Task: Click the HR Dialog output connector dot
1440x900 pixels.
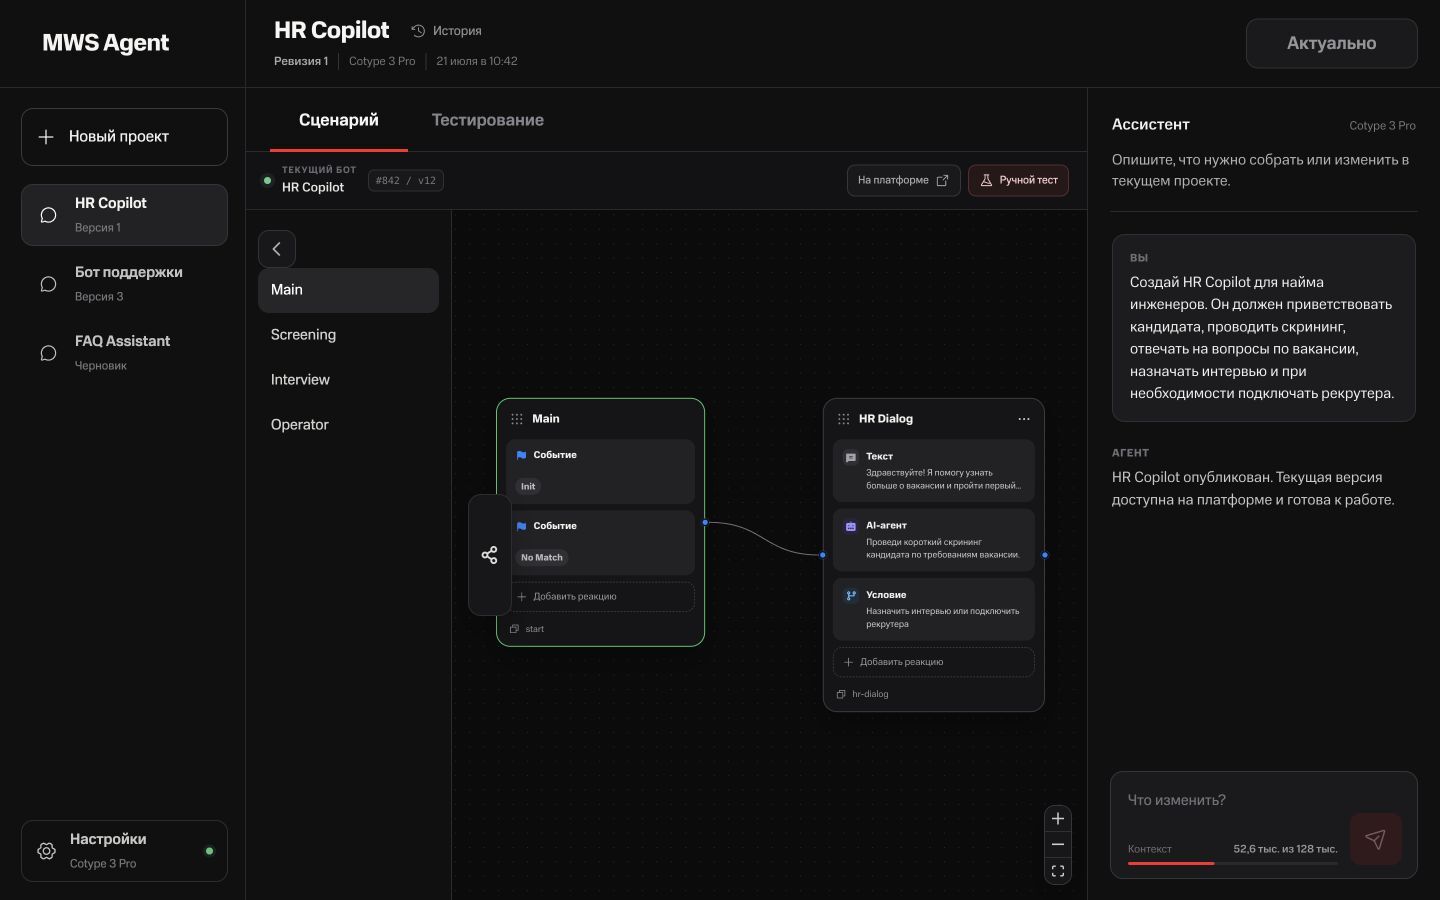Action: click(1045, 555)
